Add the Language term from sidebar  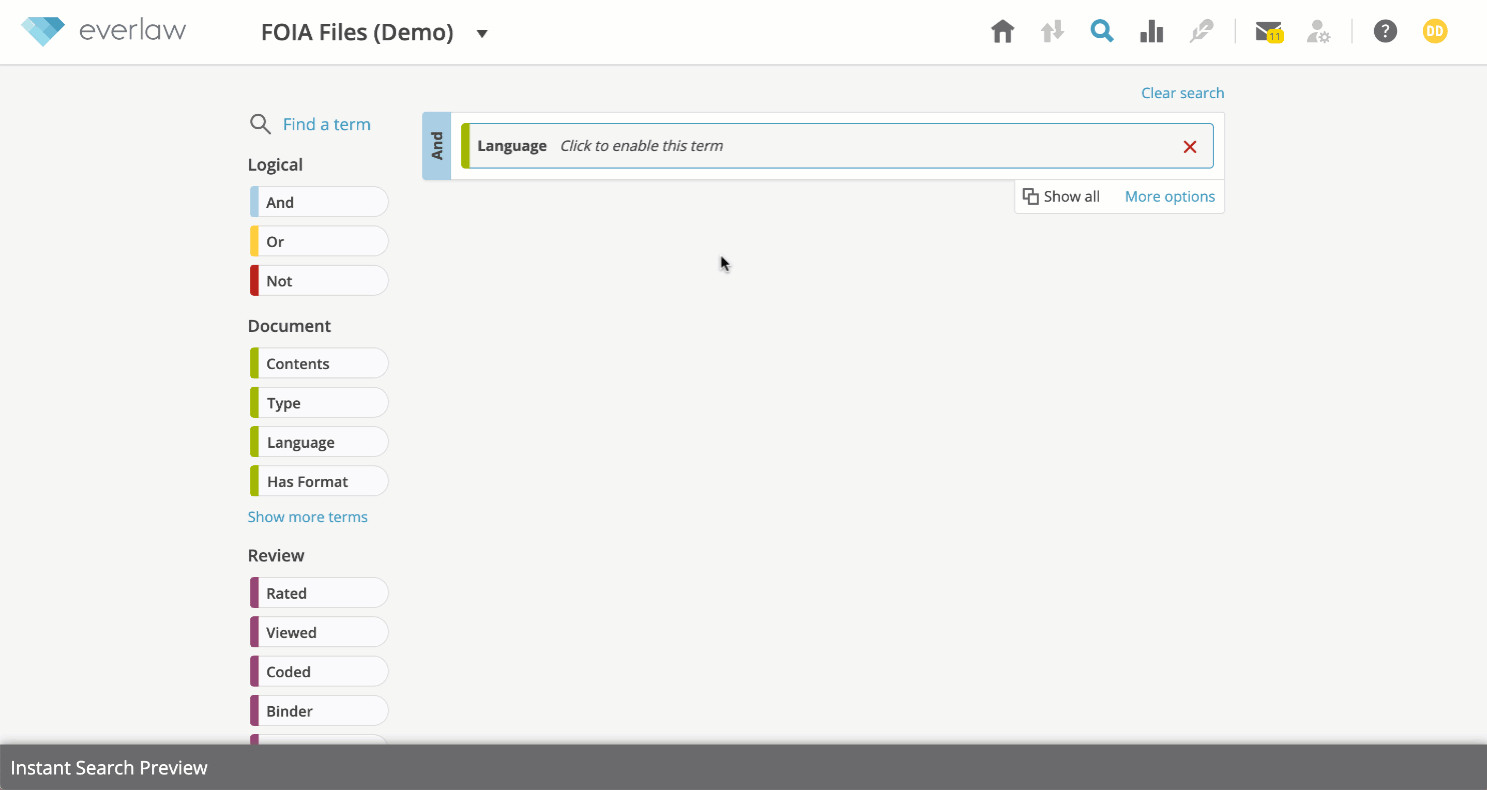point(319,442)
